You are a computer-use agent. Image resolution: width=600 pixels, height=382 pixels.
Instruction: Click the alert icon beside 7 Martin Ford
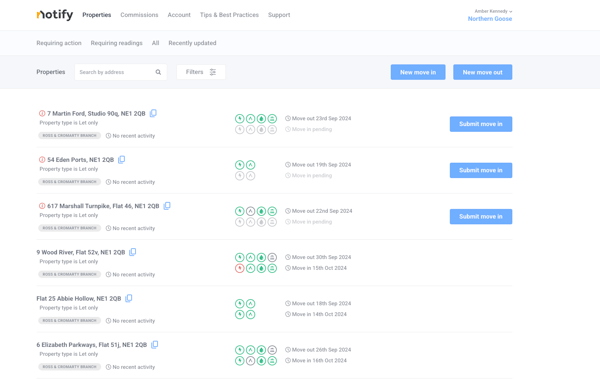42,113
